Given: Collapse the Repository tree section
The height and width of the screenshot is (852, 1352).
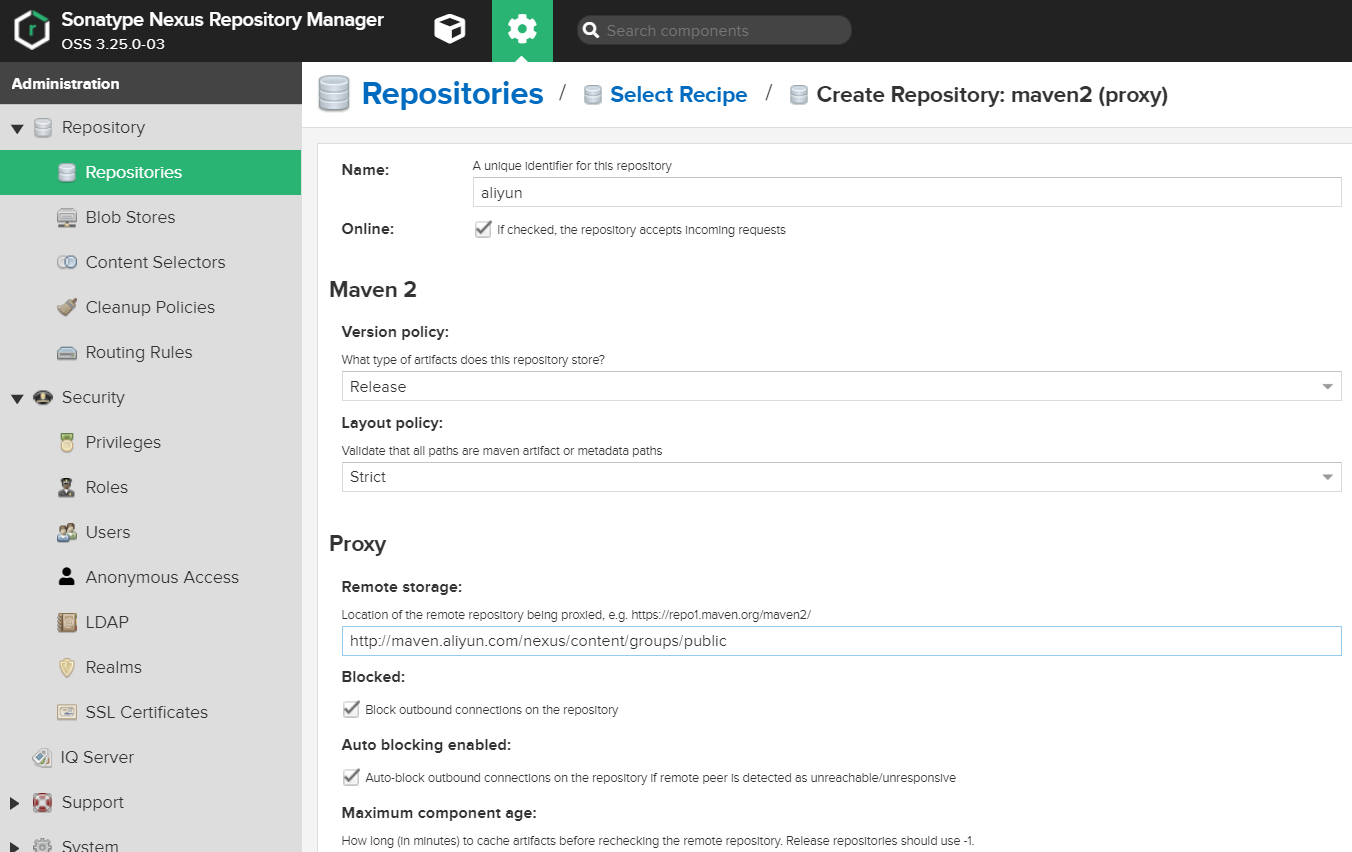Looking at the screenshot, I should 17,129.
